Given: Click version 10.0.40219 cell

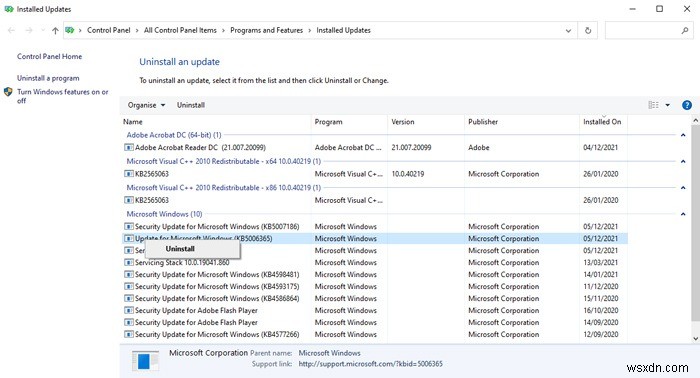Looking at the screenshot, I should pos(408,174).
